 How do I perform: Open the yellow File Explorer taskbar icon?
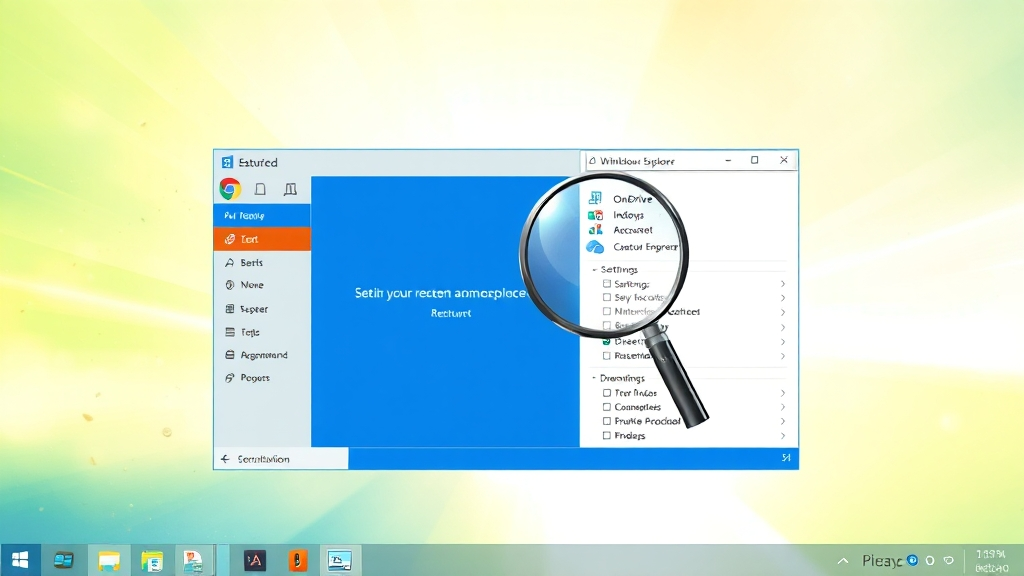click(109, 561)
